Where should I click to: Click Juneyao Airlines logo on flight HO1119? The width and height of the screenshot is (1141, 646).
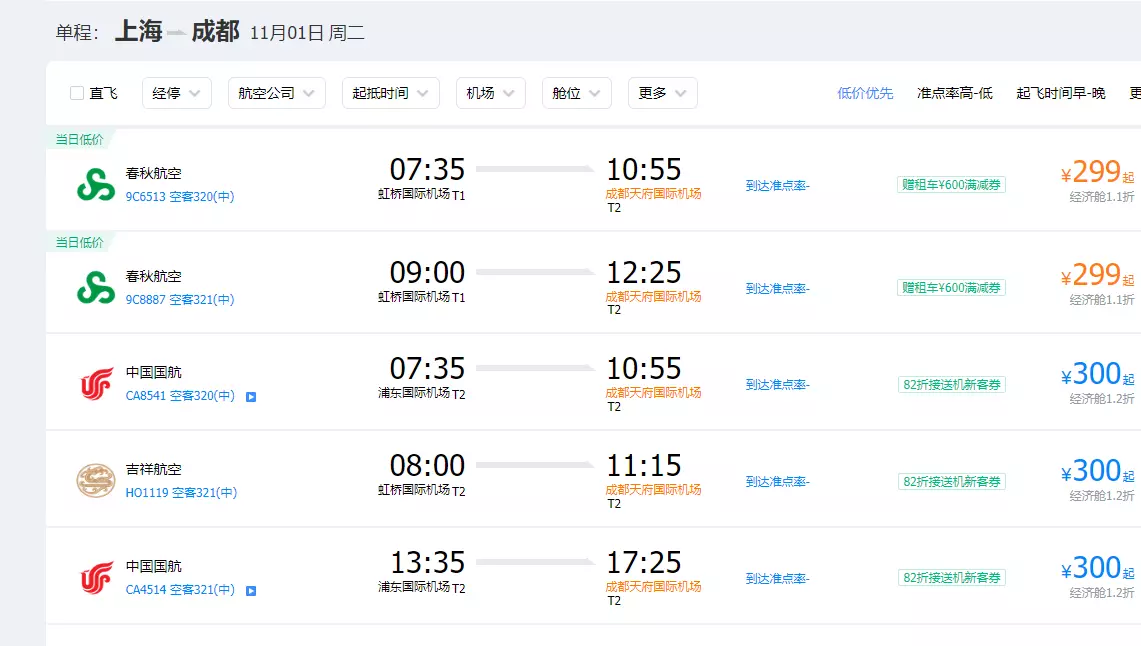coord(96,481)
